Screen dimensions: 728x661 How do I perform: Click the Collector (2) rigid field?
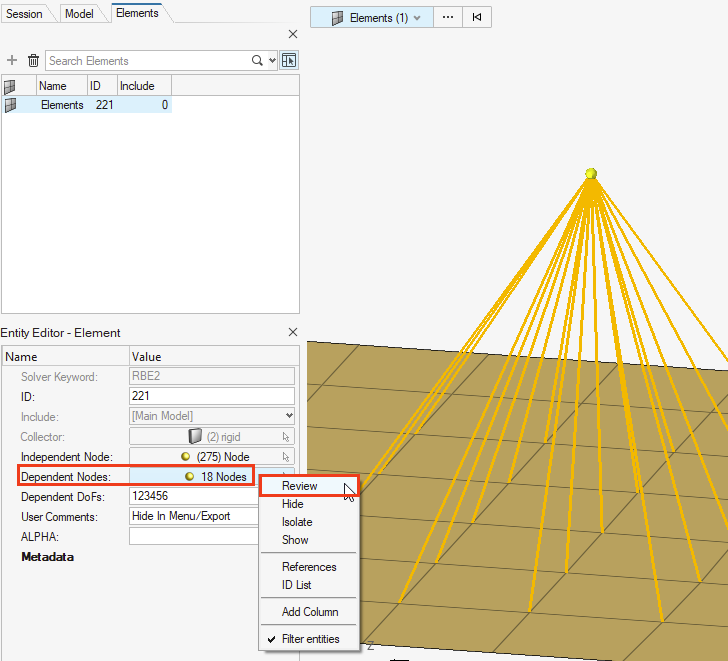(212, 436)
